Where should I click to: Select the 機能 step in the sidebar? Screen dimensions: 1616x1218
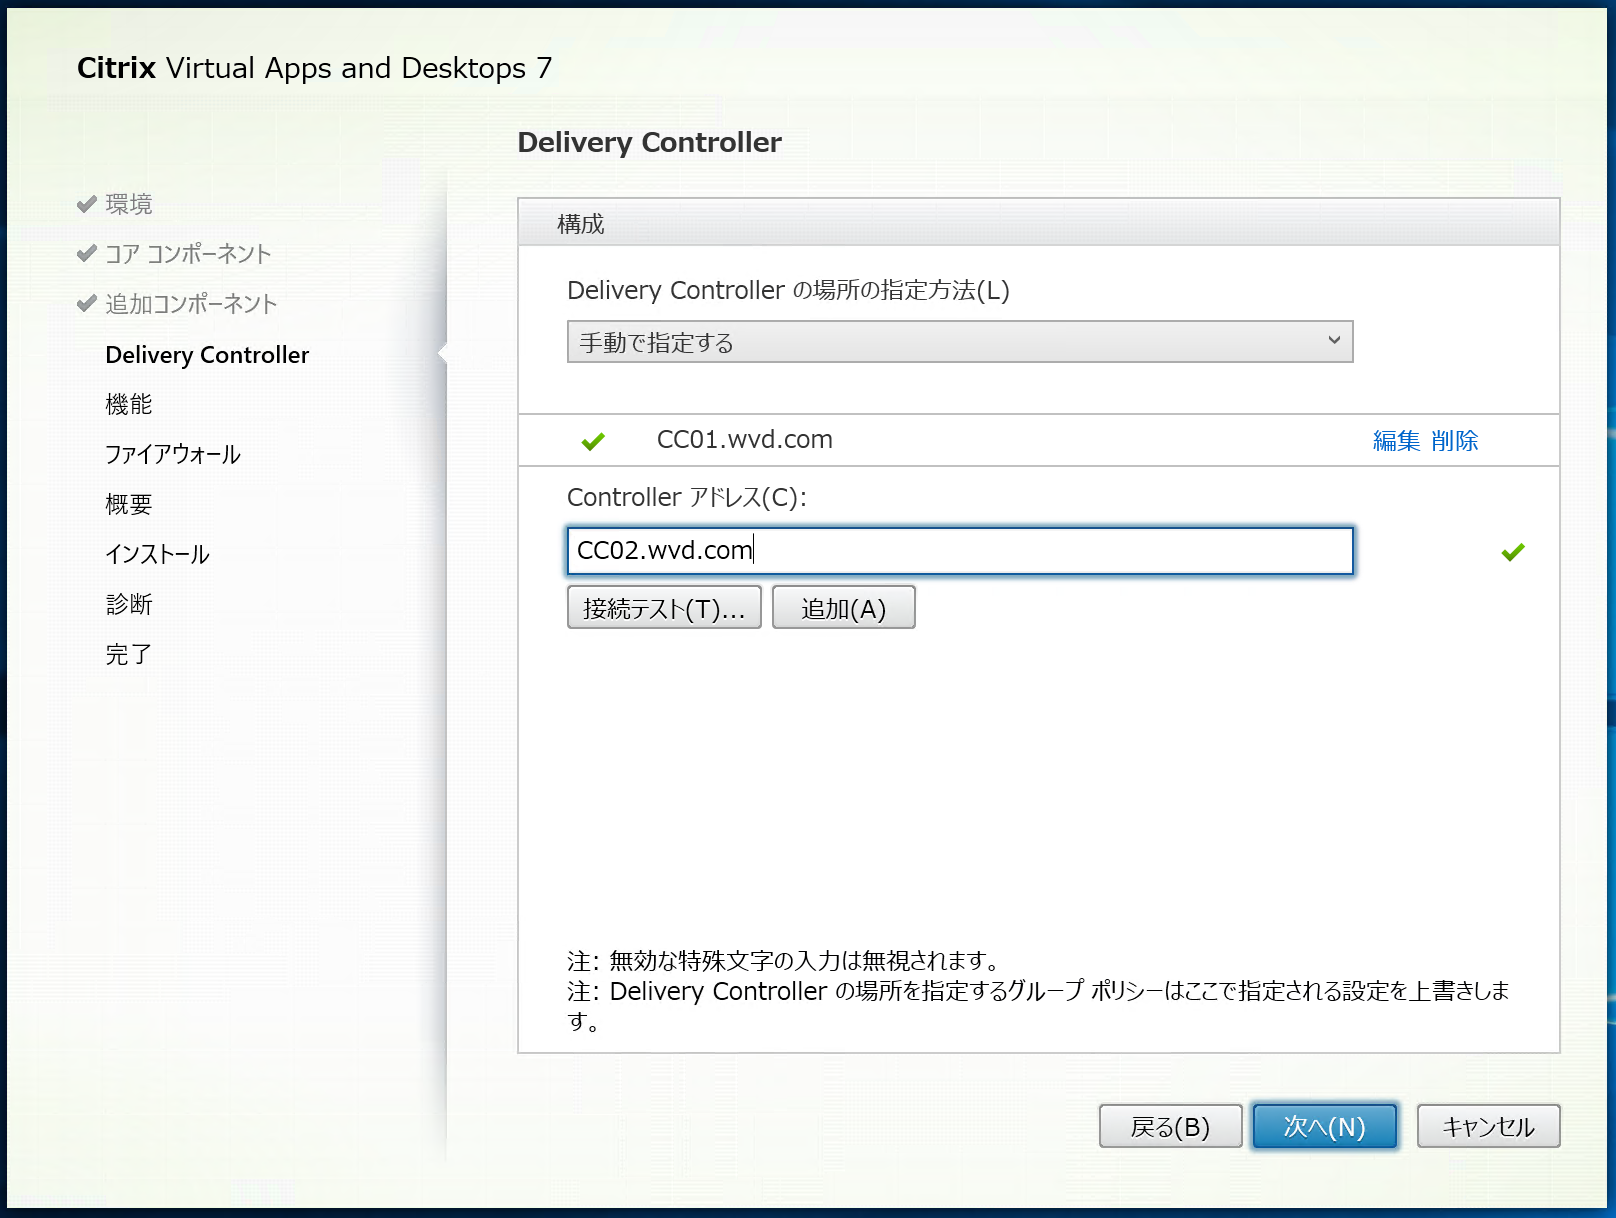click(x=128, y=404)
